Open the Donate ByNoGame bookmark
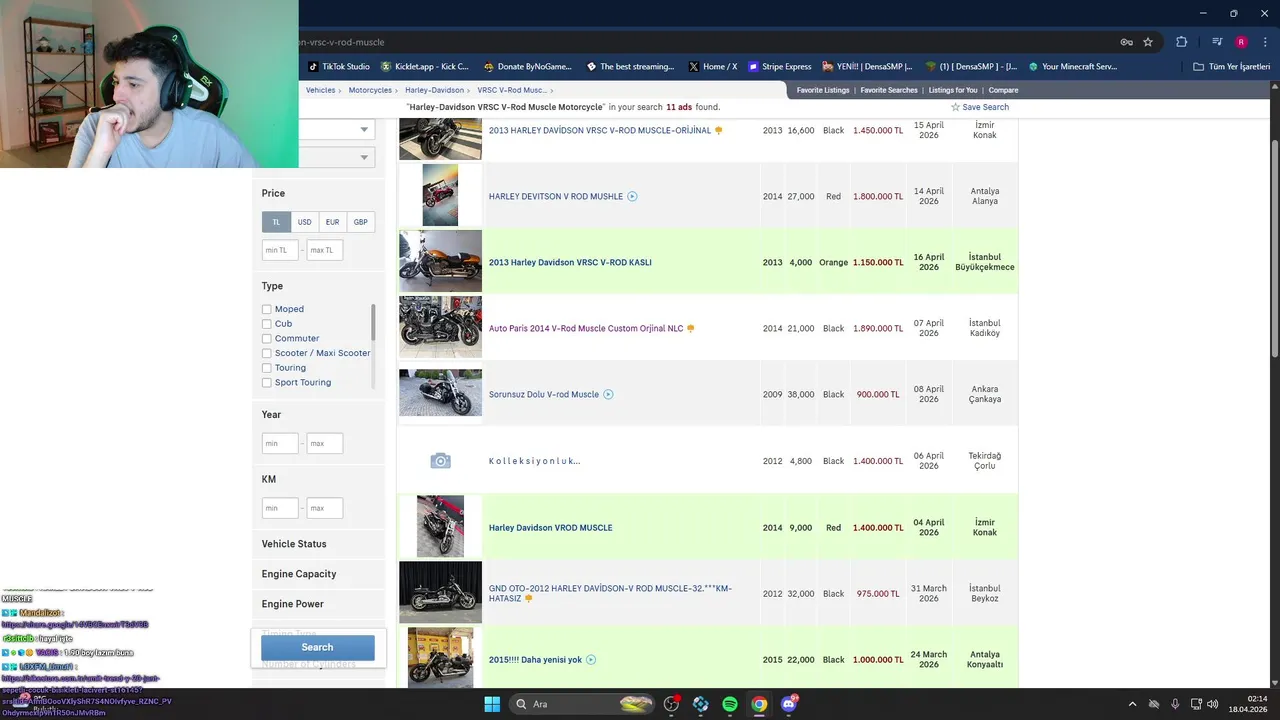This screenshot has height=720, width=1280. click(527, 67)
